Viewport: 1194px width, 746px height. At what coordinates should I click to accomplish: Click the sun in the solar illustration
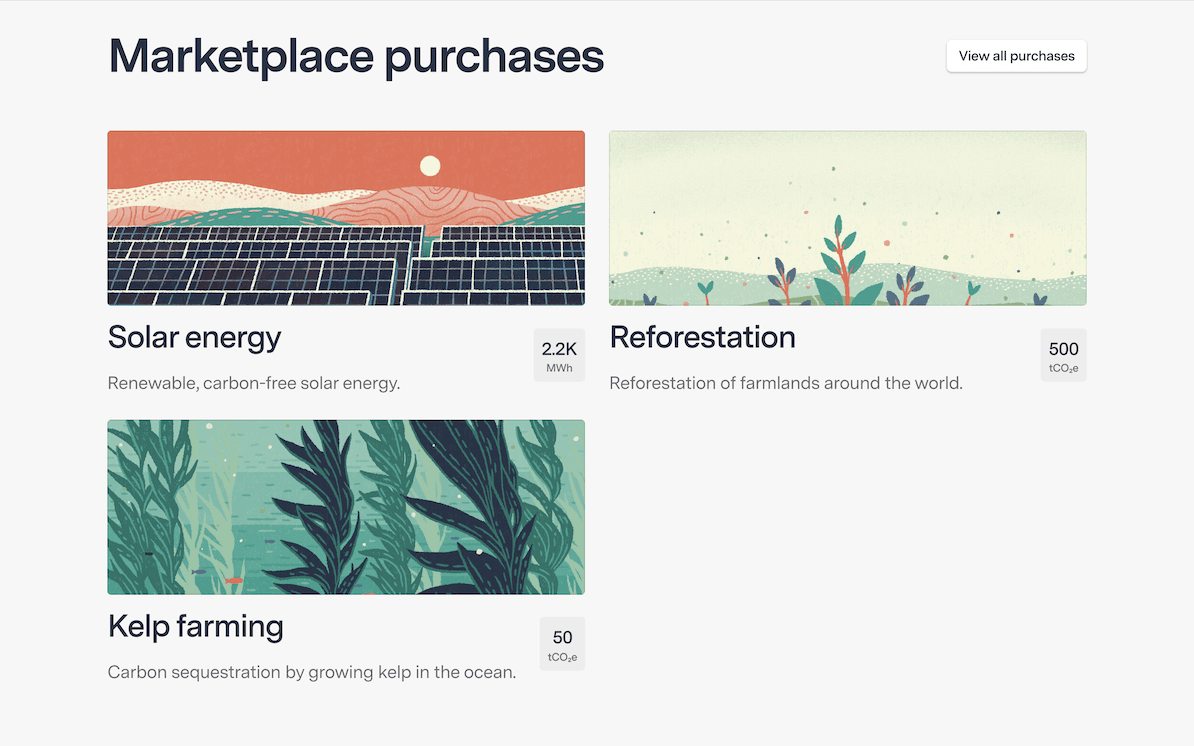[430, 166]
